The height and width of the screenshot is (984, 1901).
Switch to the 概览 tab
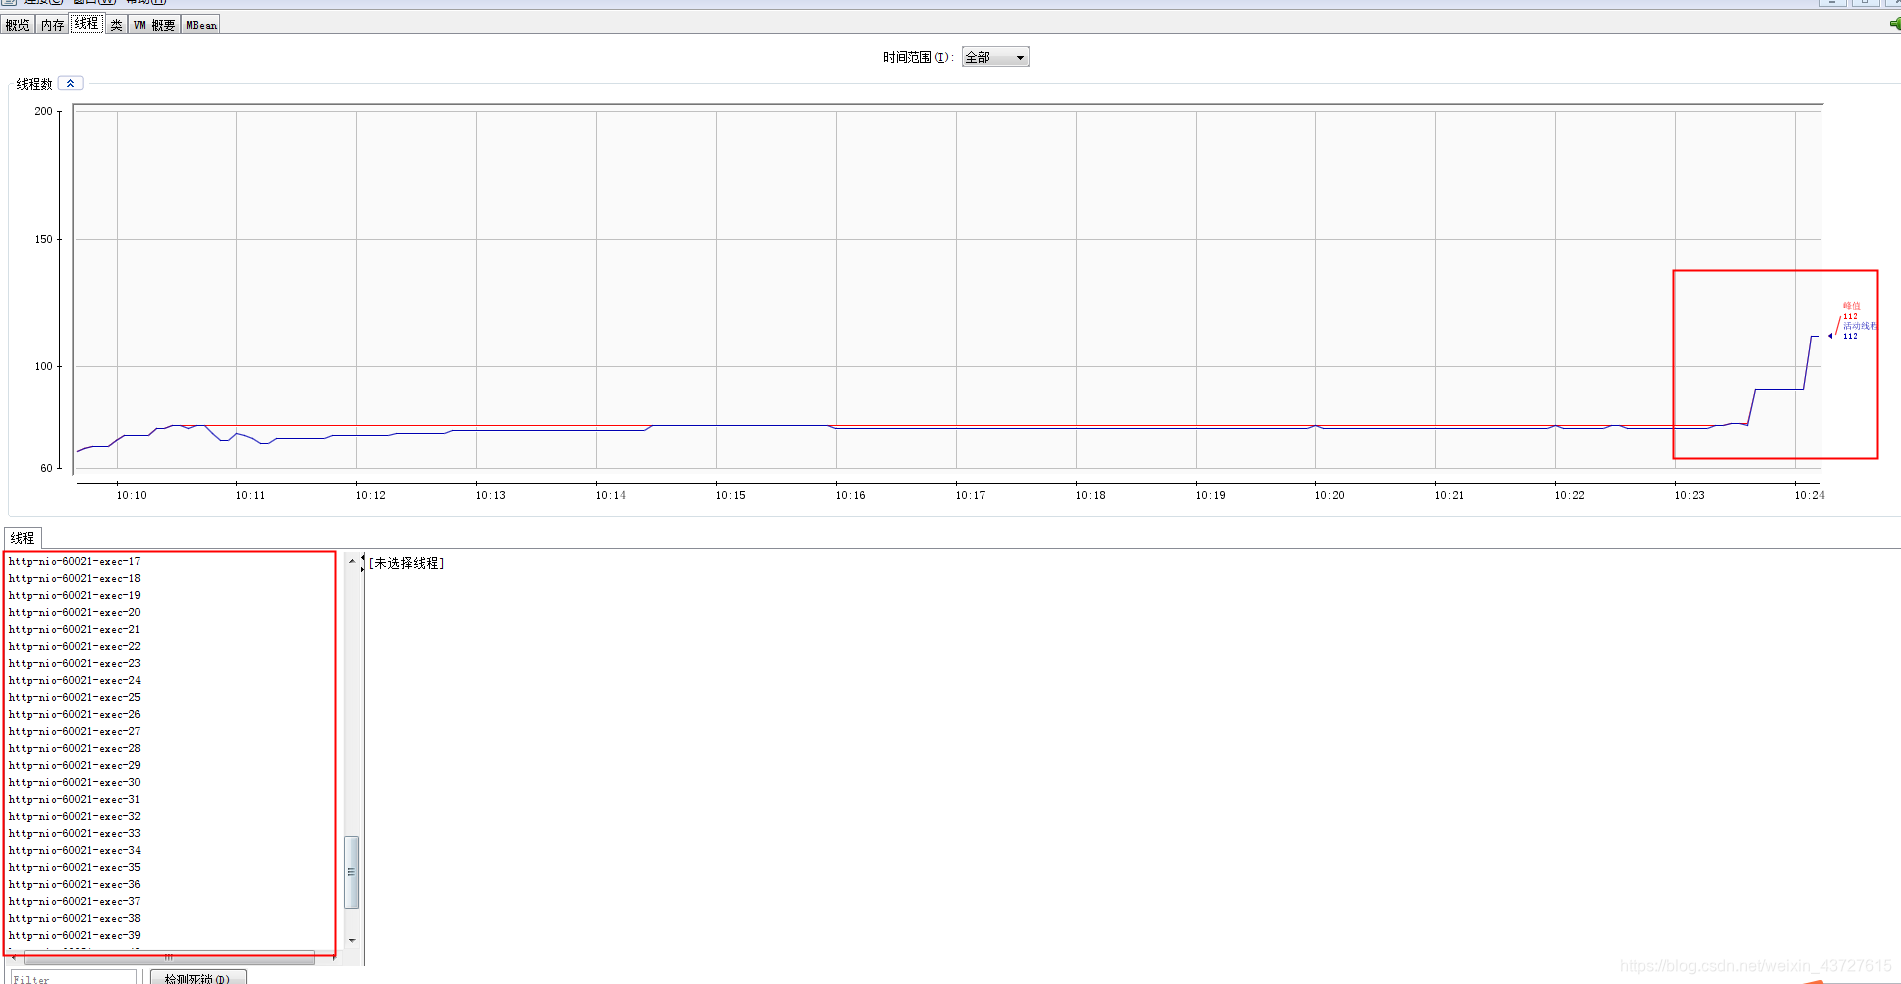(18, 25)
